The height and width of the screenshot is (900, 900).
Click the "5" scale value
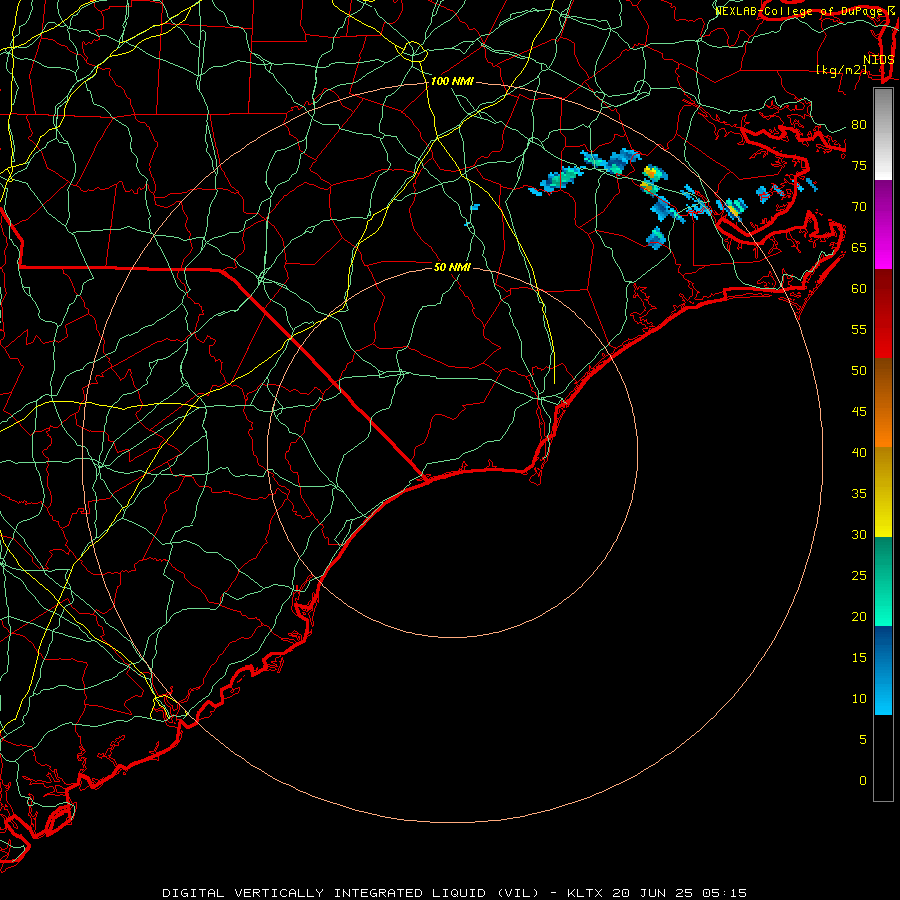863,740
